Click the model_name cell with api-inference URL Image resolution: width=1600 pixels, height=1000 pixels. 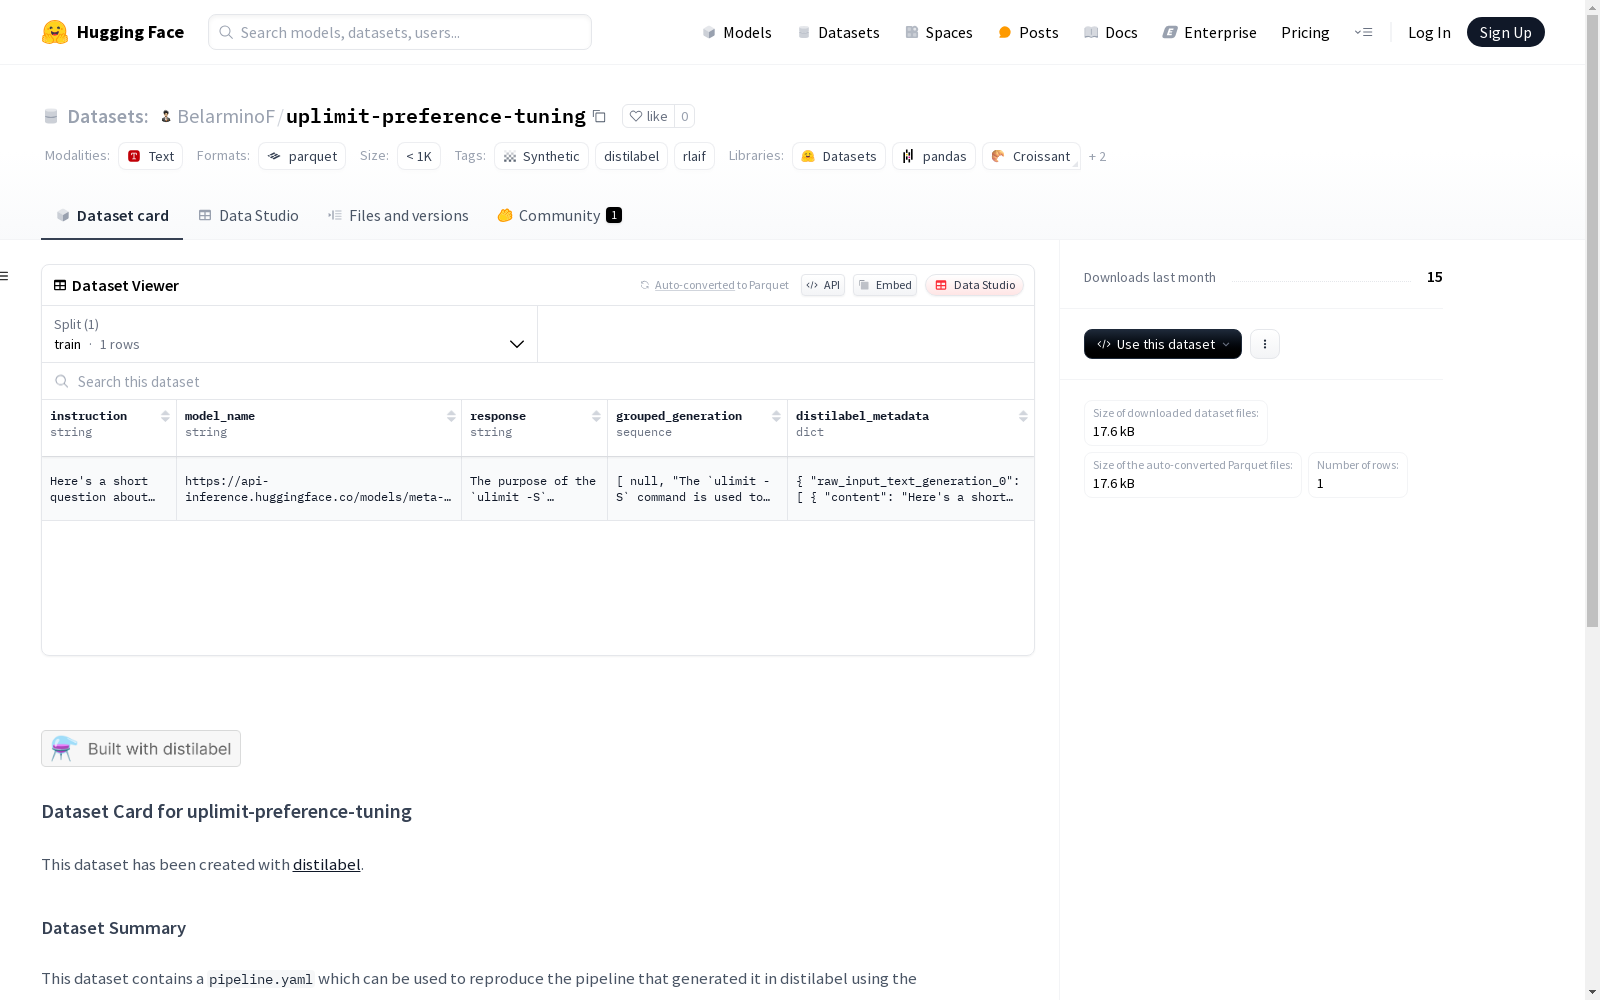pyautogui.click(x=319, y=489)
